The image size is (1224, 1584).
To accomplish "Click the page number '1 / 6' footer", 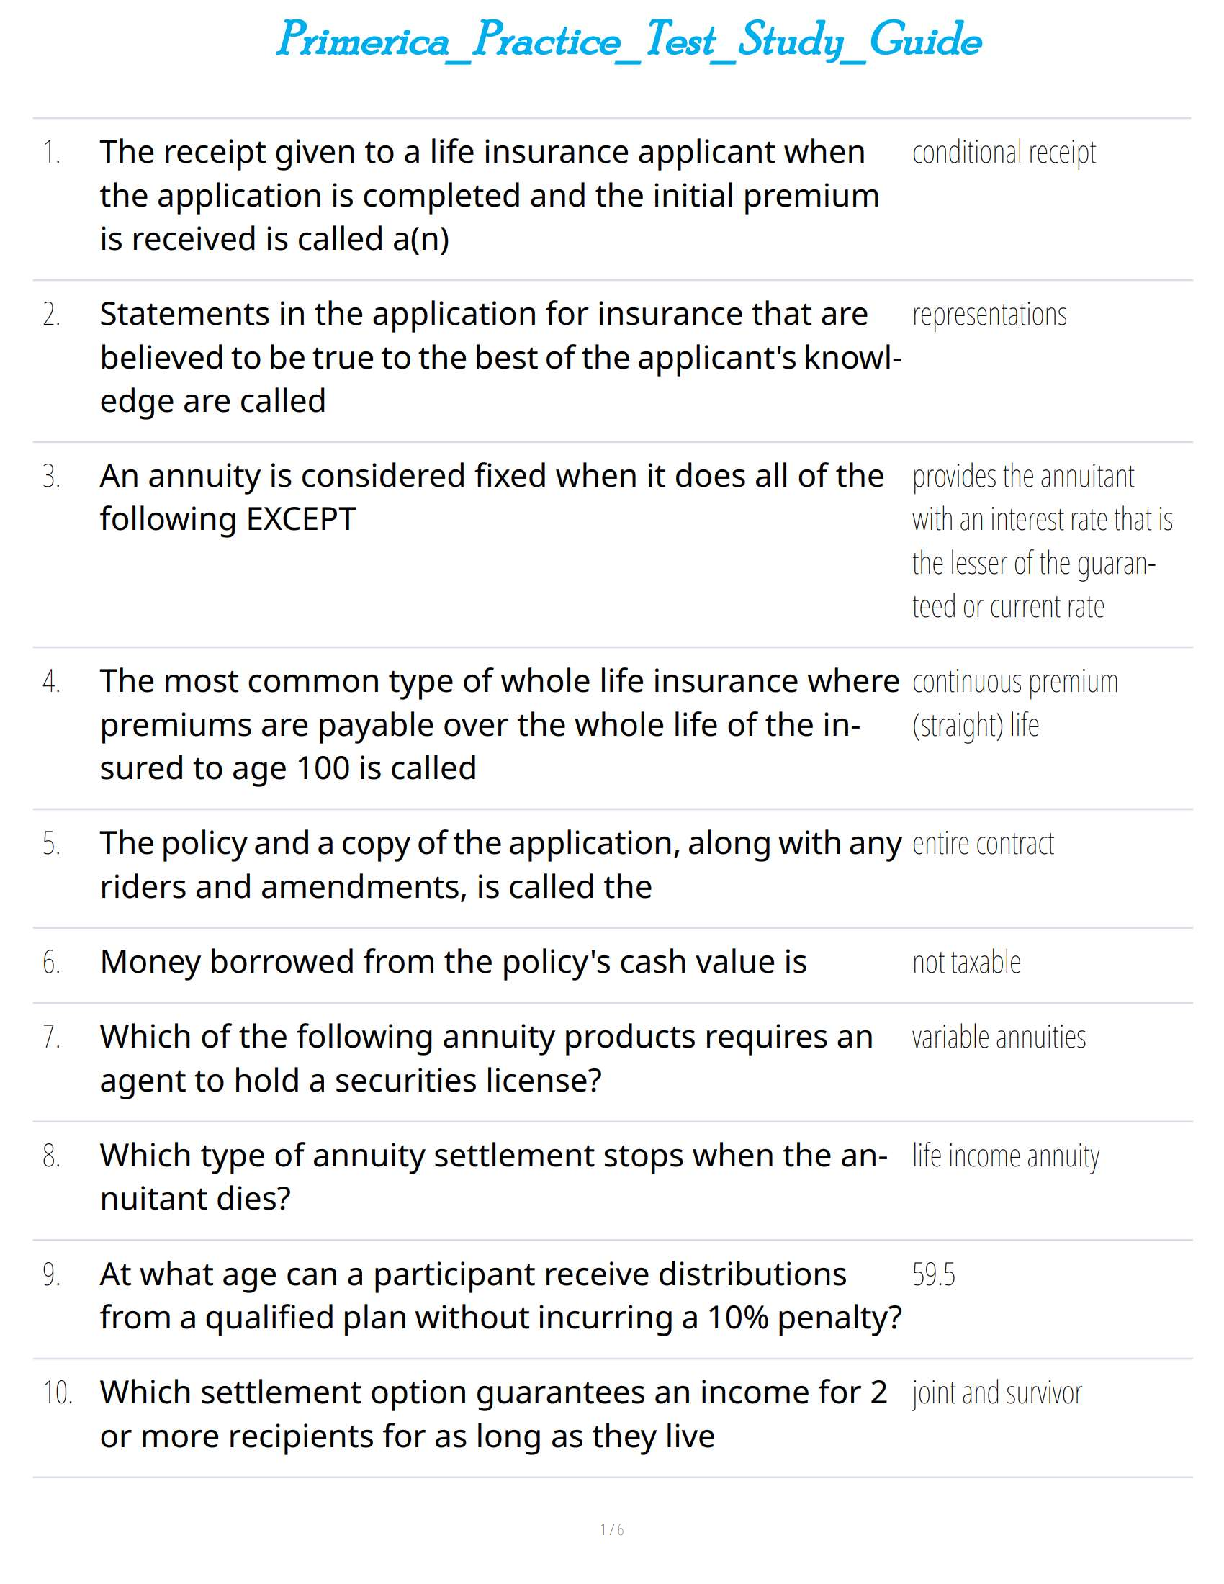I will [612, 1529].
